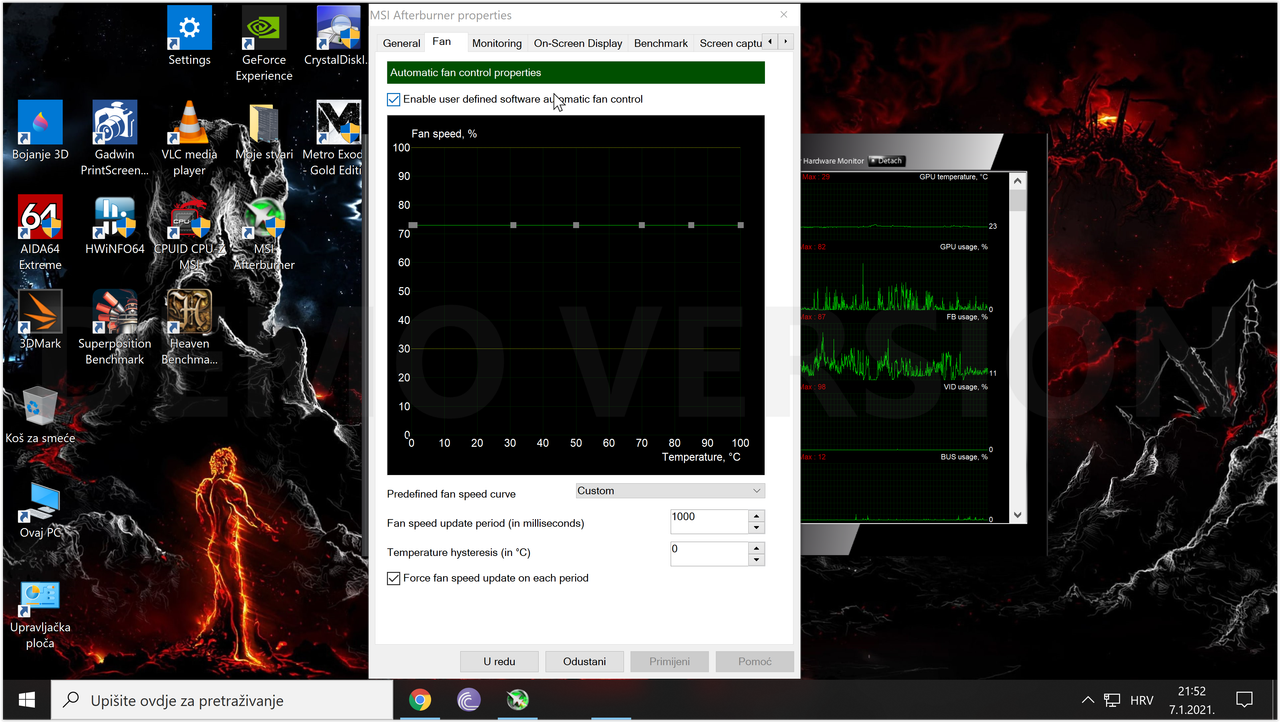The image size is (1280, 722).
Task: Open the Screen capture tab
Action: (x=729, y=43)
